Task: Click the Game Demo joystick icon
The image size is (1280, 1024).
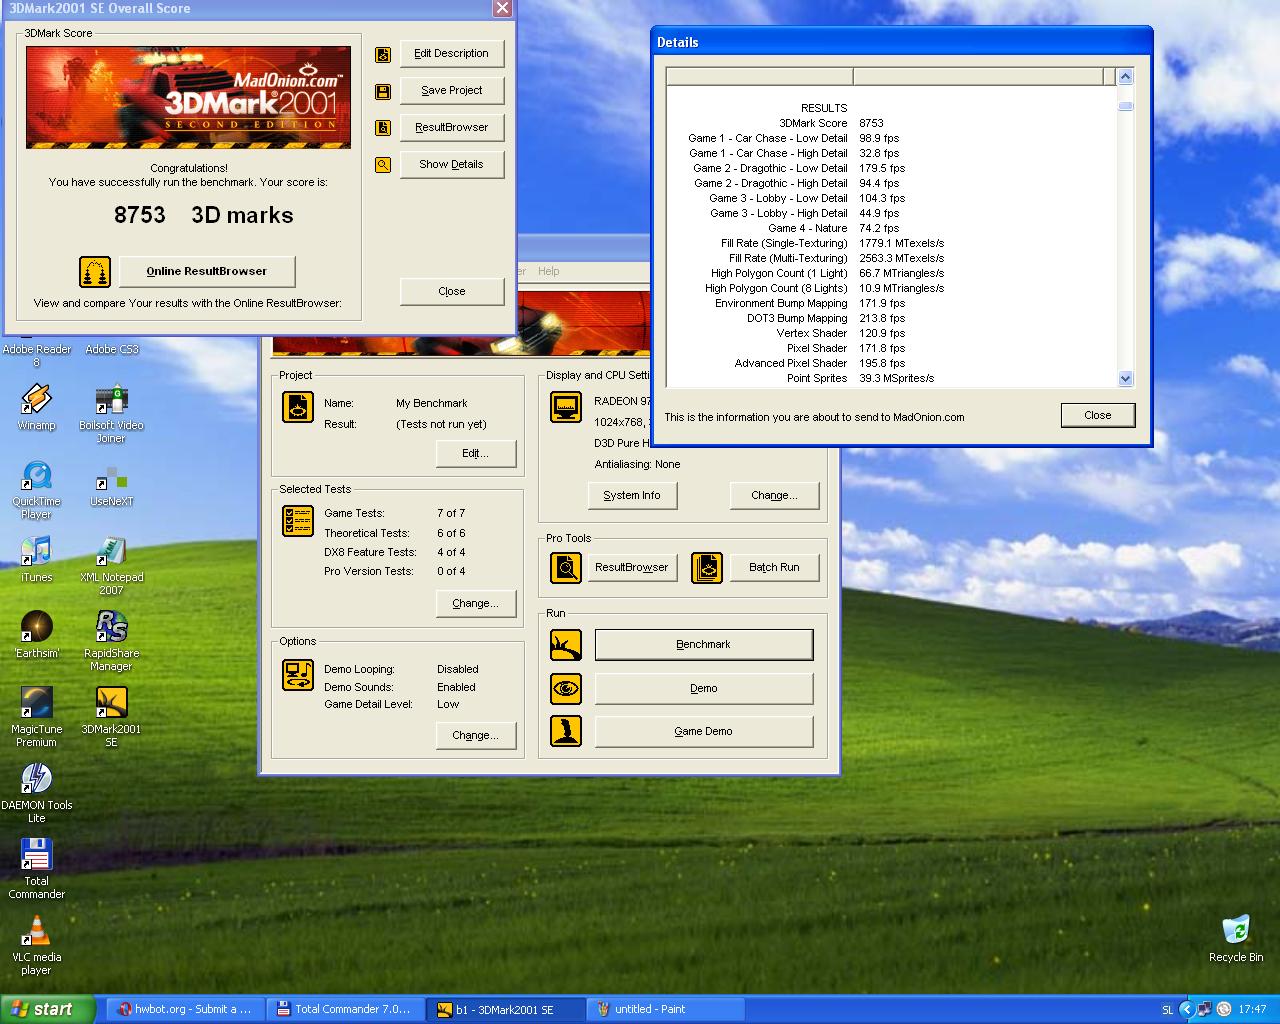Action: pyautogui.click(x=567, y=731)
